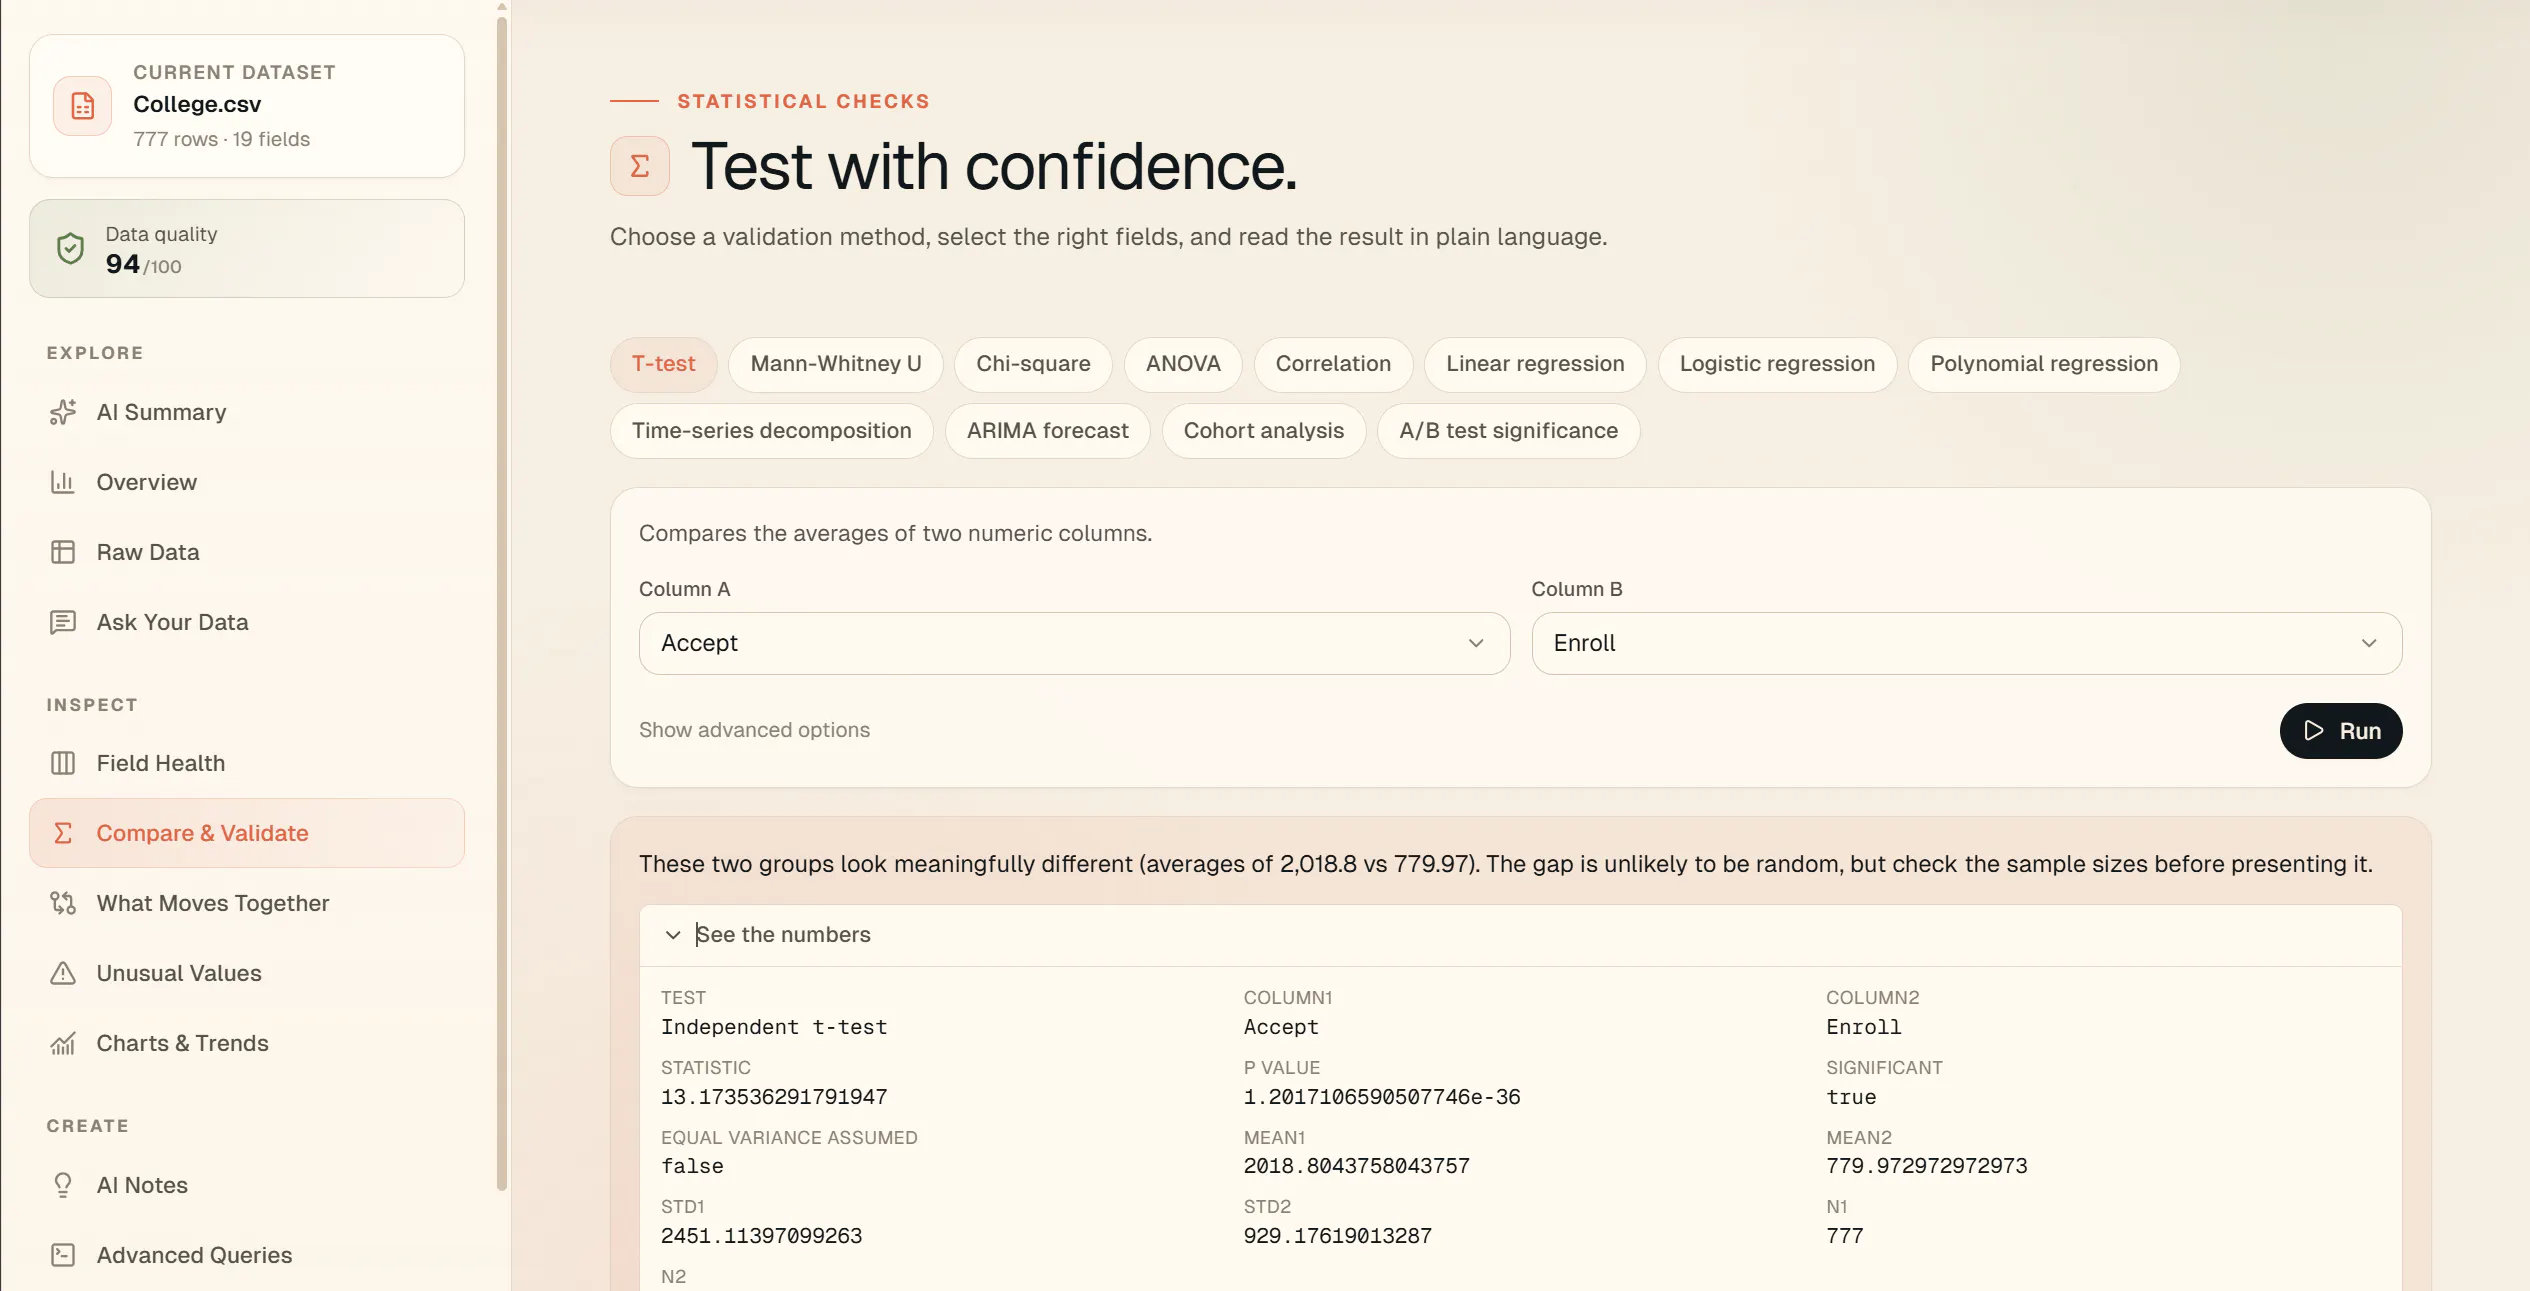Click the Data quality shield icon

point(70,249)
